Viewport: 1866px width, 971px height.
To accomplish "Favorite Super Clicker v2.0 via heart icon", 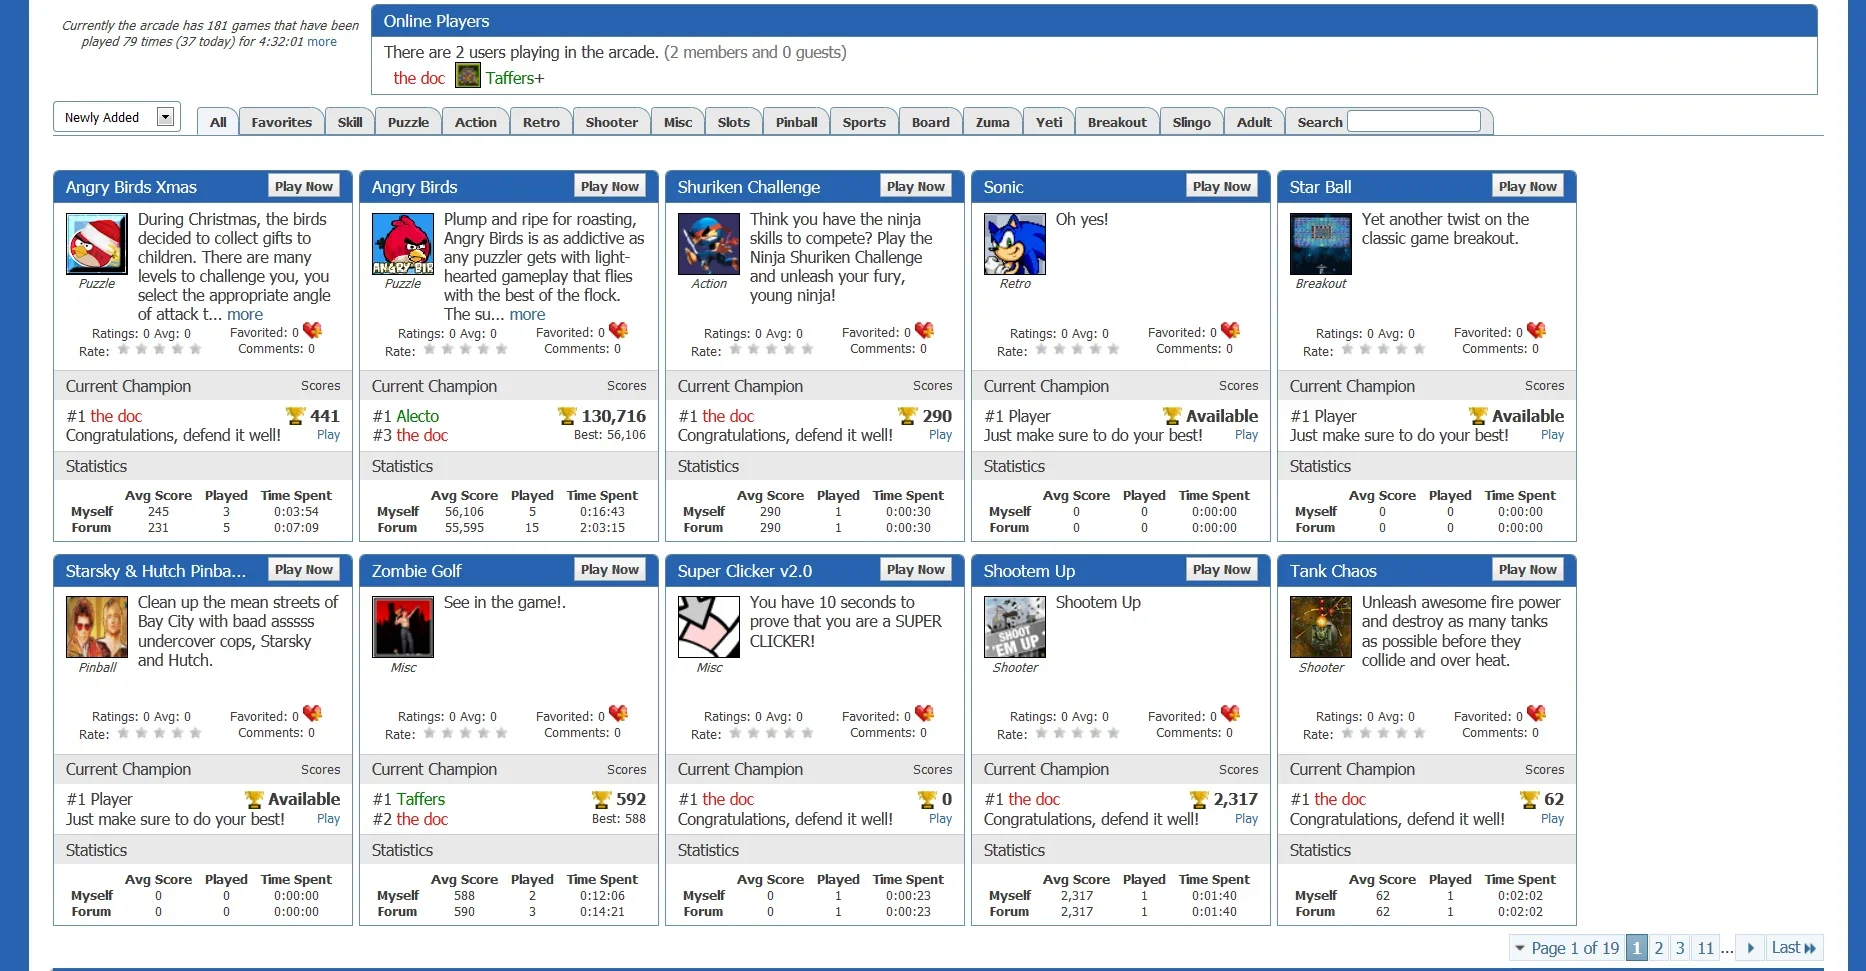I will coord(925,713).
